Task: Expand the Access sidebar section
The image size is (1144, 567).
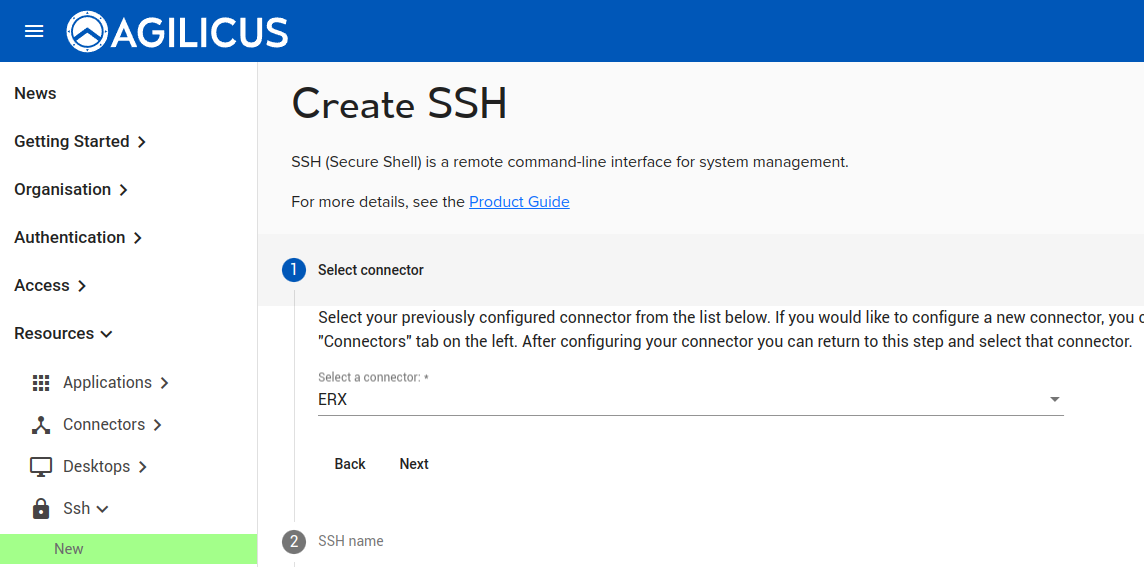Action: [x=50, y=286]
